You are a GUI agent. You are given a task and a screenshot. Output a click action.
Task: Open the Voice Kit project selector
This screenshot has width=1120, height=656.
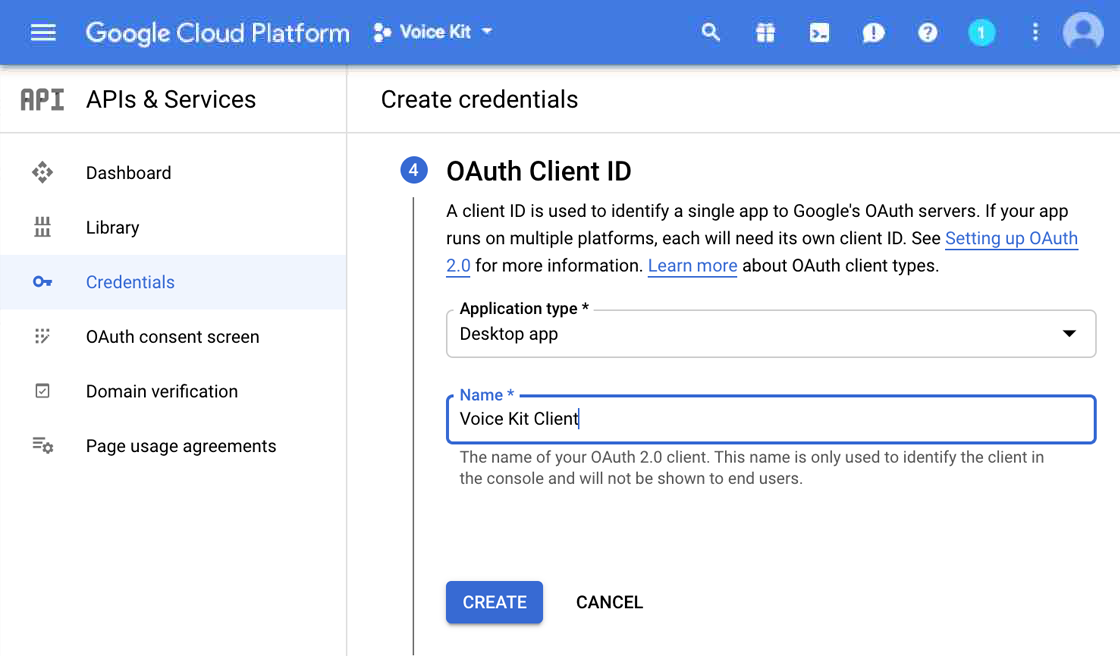(433, 32)
